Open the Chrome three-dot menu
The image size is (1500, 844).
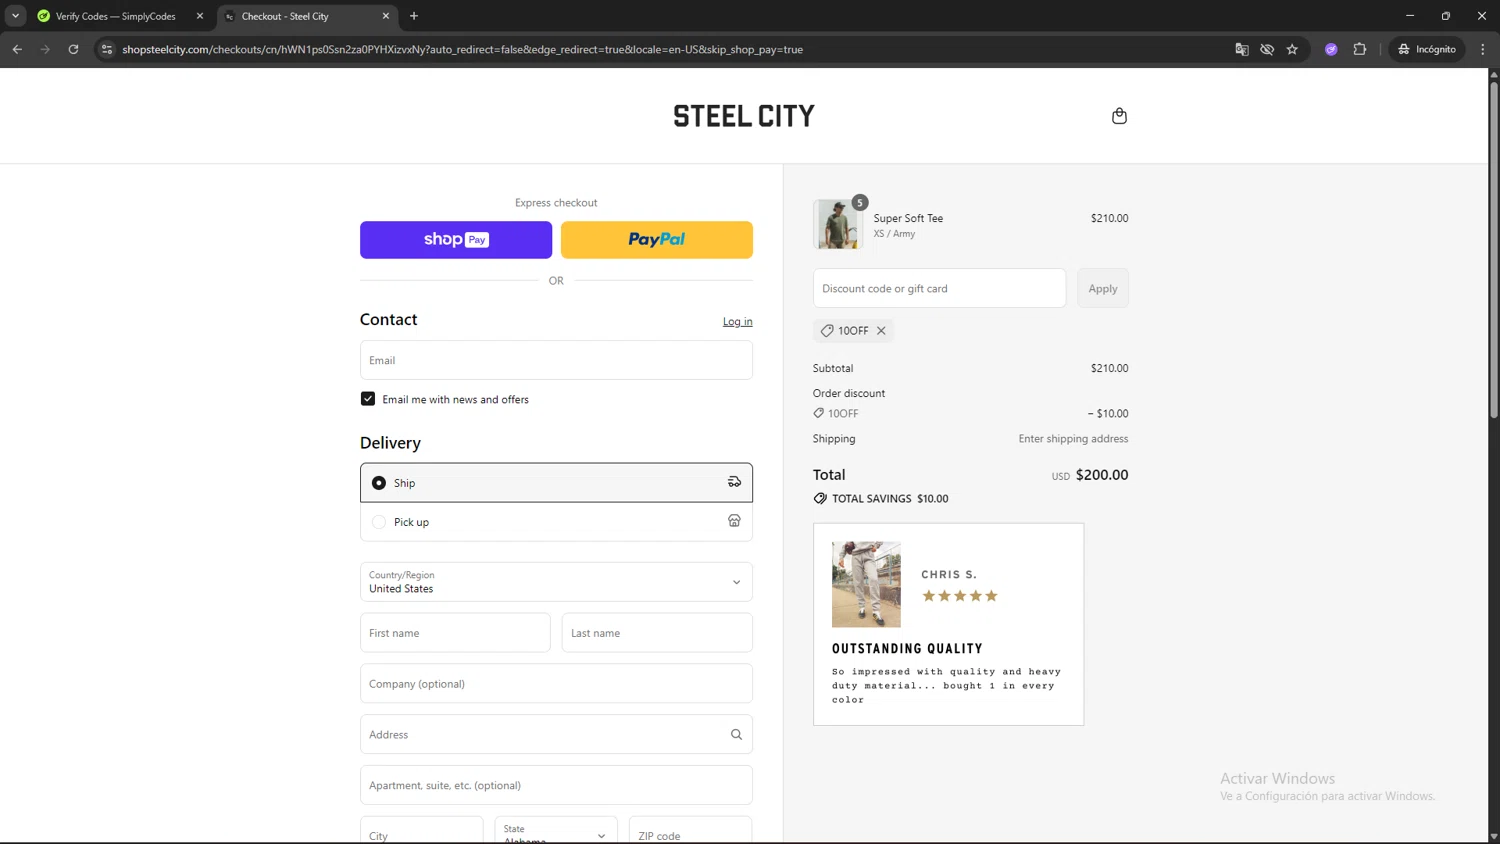coord(1483,49)
